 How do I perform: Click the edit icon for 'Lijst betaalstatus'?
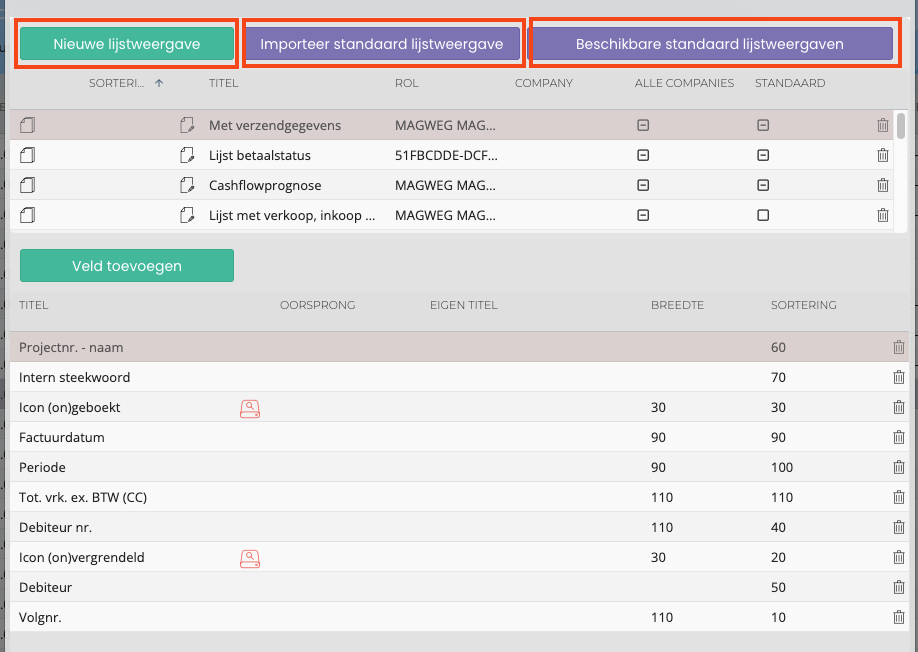(x=186, y=155)
